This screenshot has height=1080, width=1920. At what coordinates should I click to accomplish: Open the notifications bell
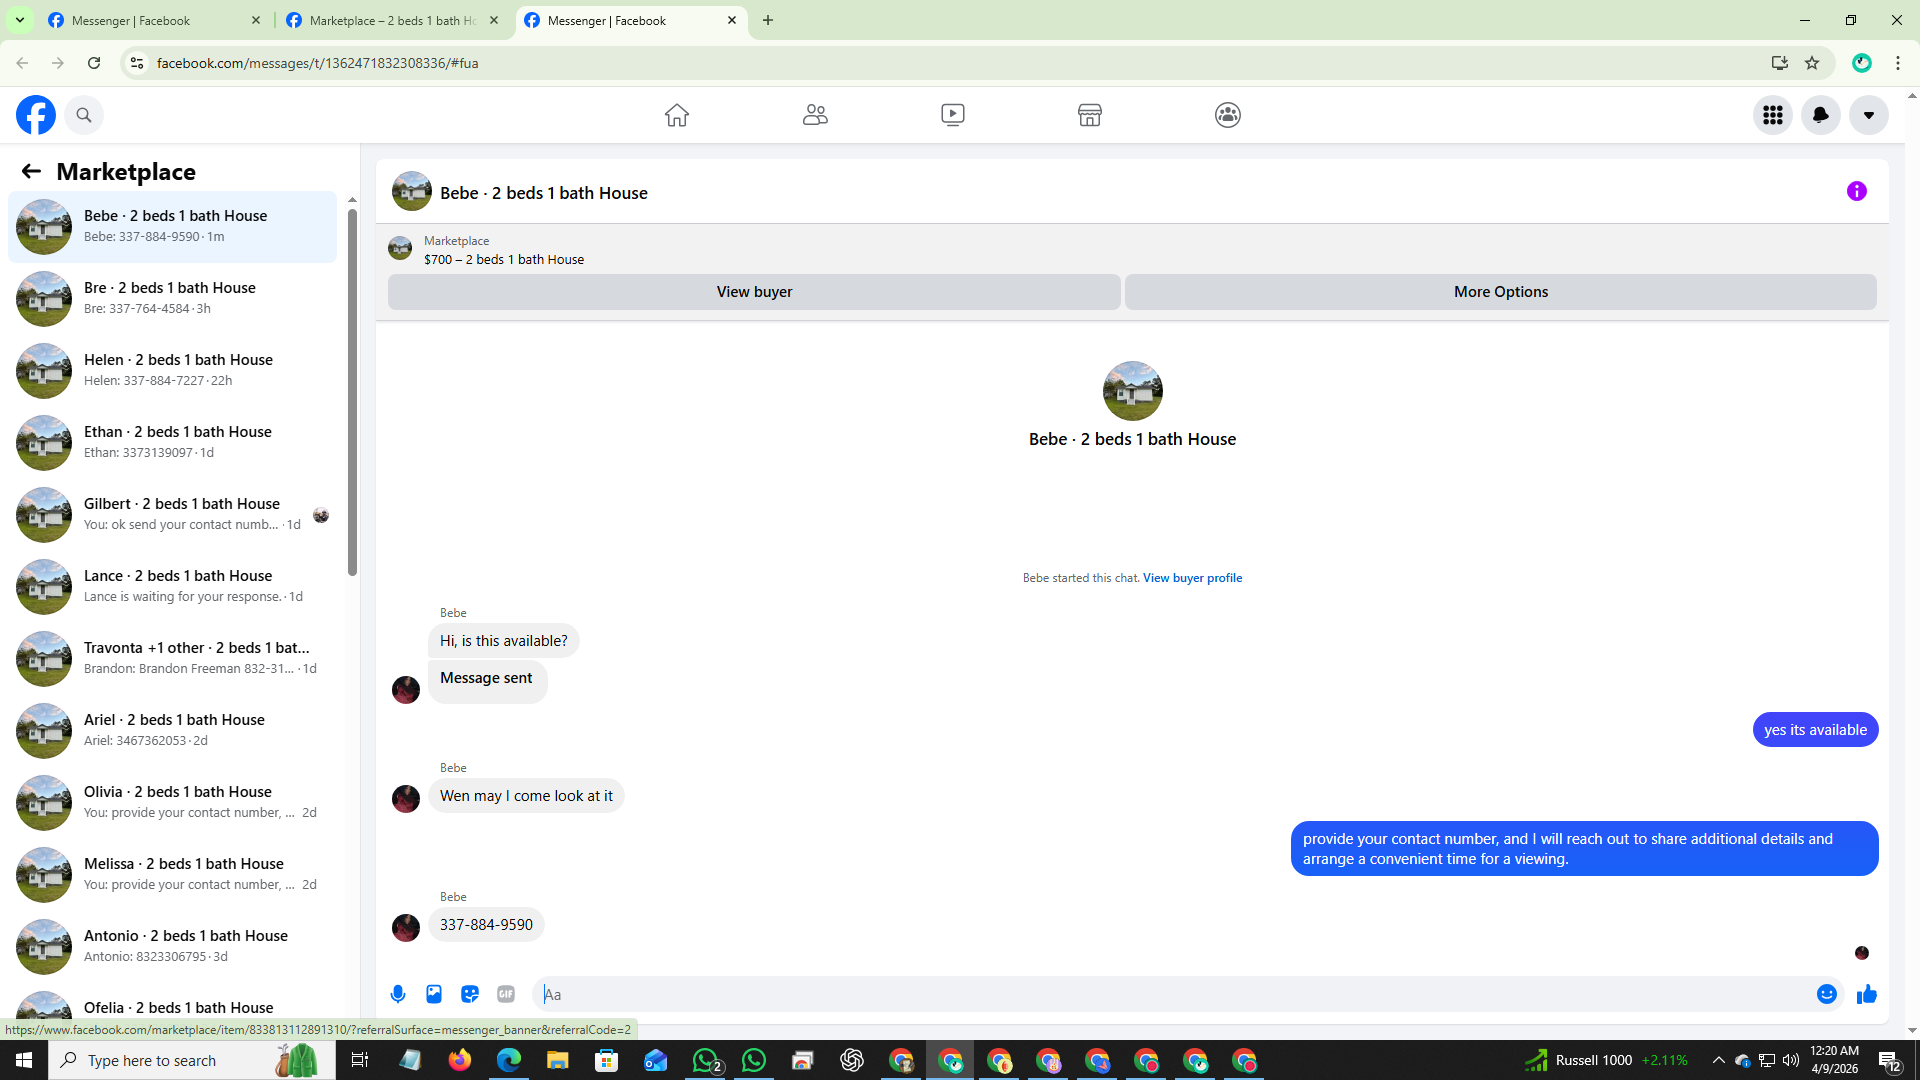tap(1820, 115)
